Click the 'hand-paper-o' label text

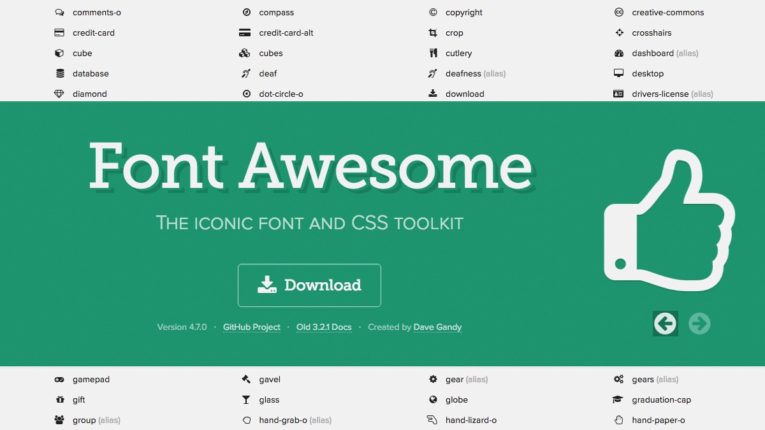pyautogui.click(x=658, y=420)
